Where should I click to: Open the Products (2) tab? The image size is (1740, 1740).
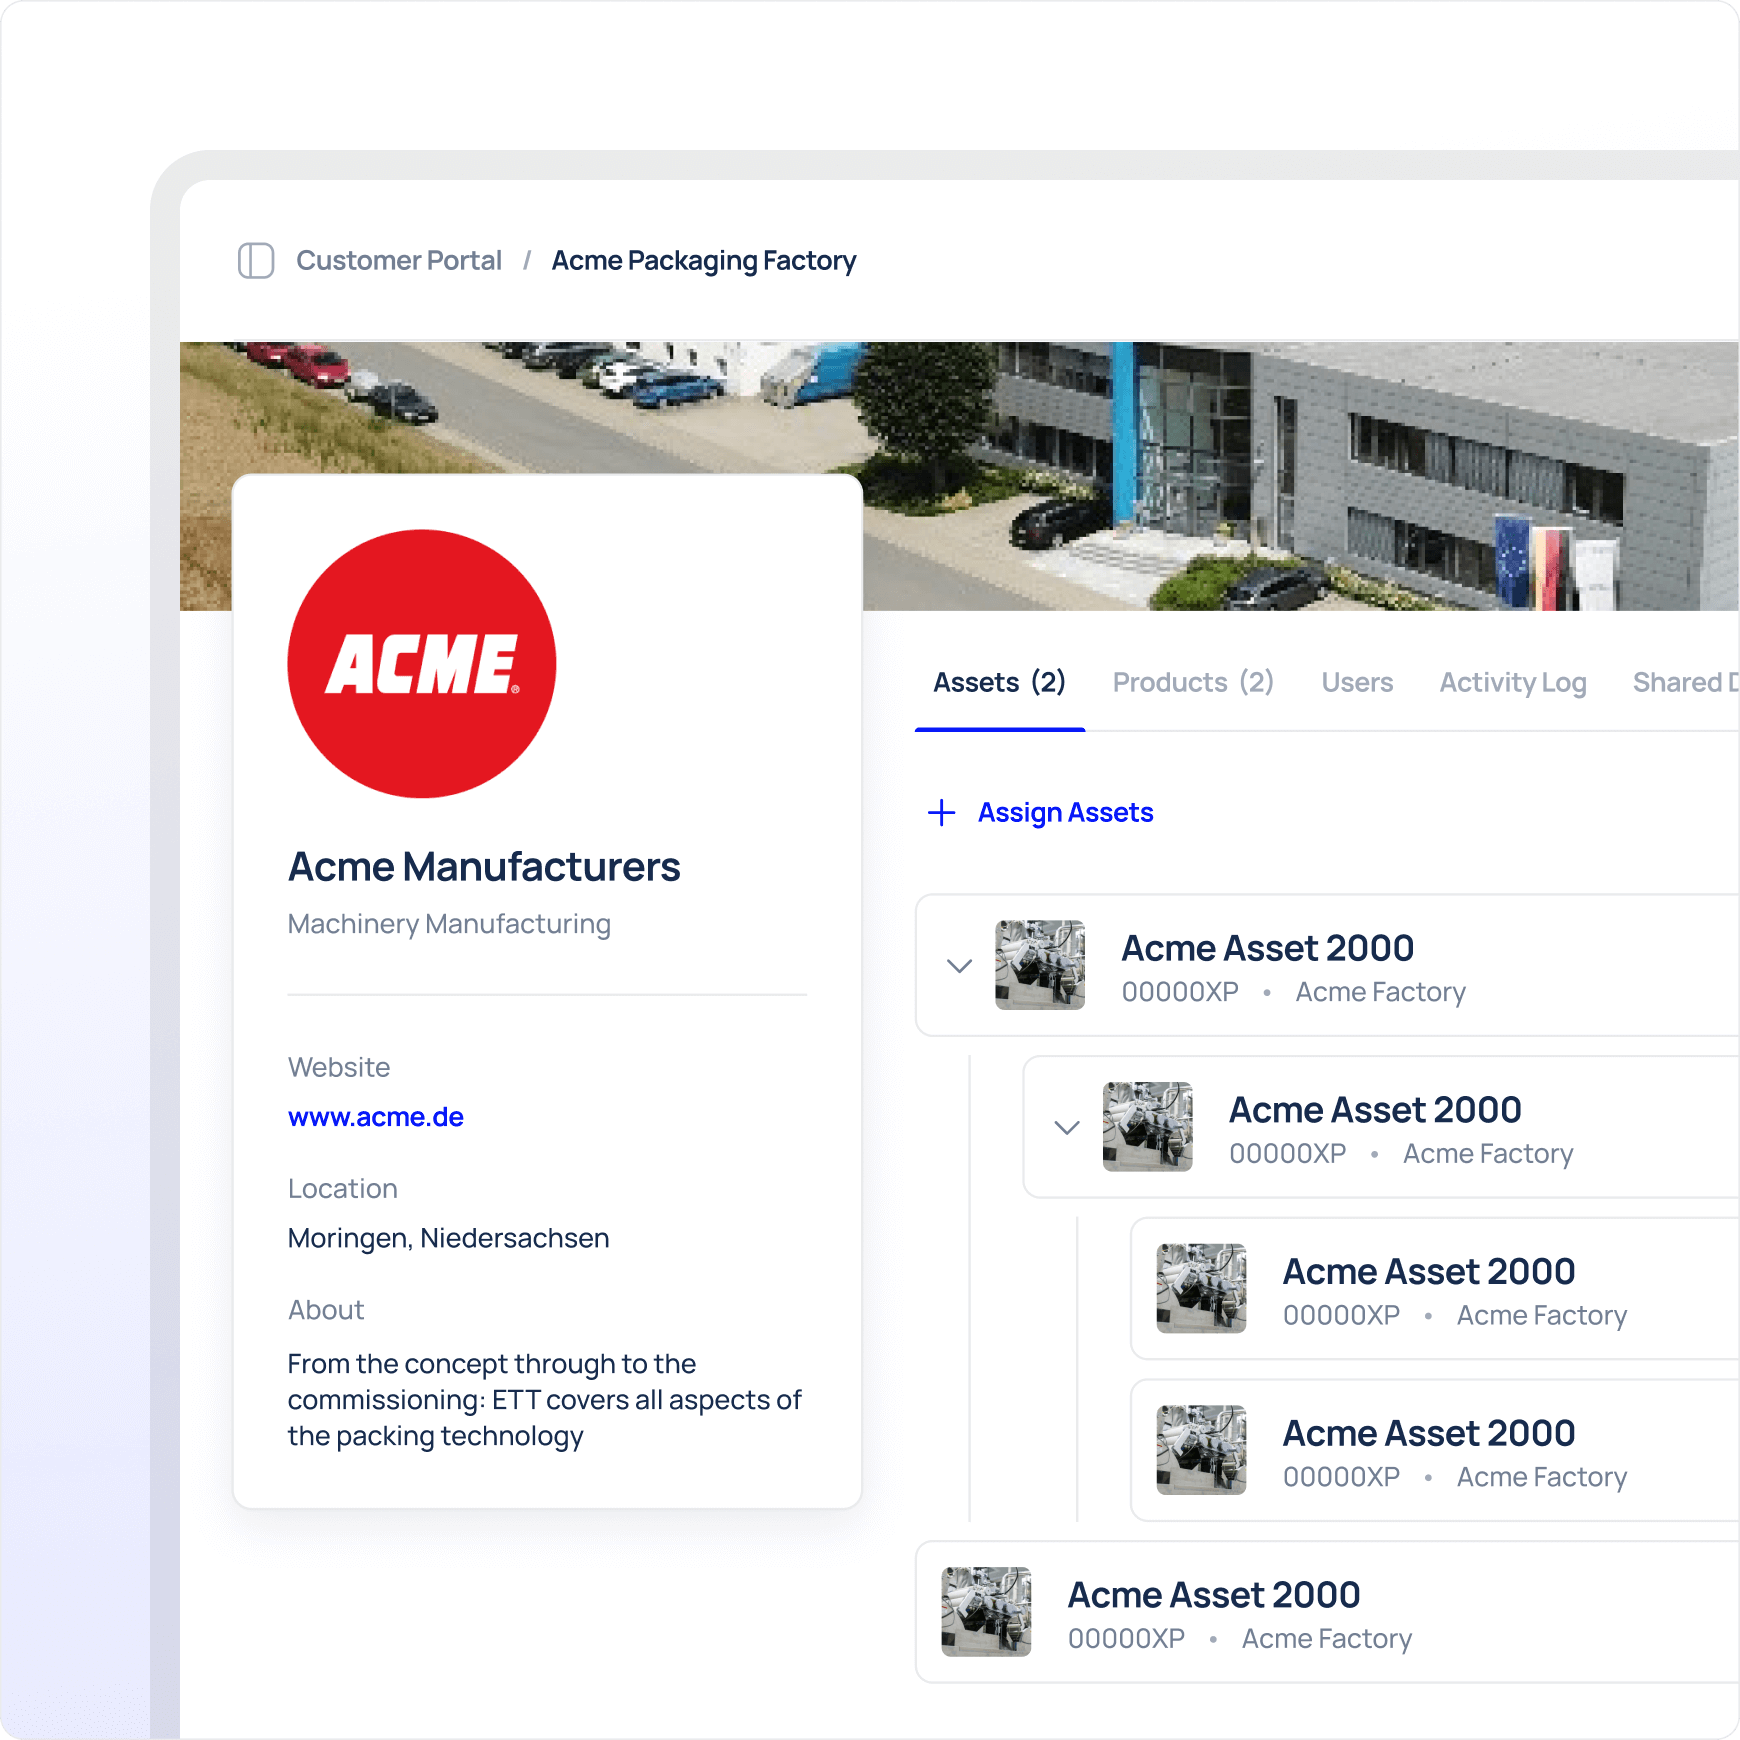coord(1193,683)
